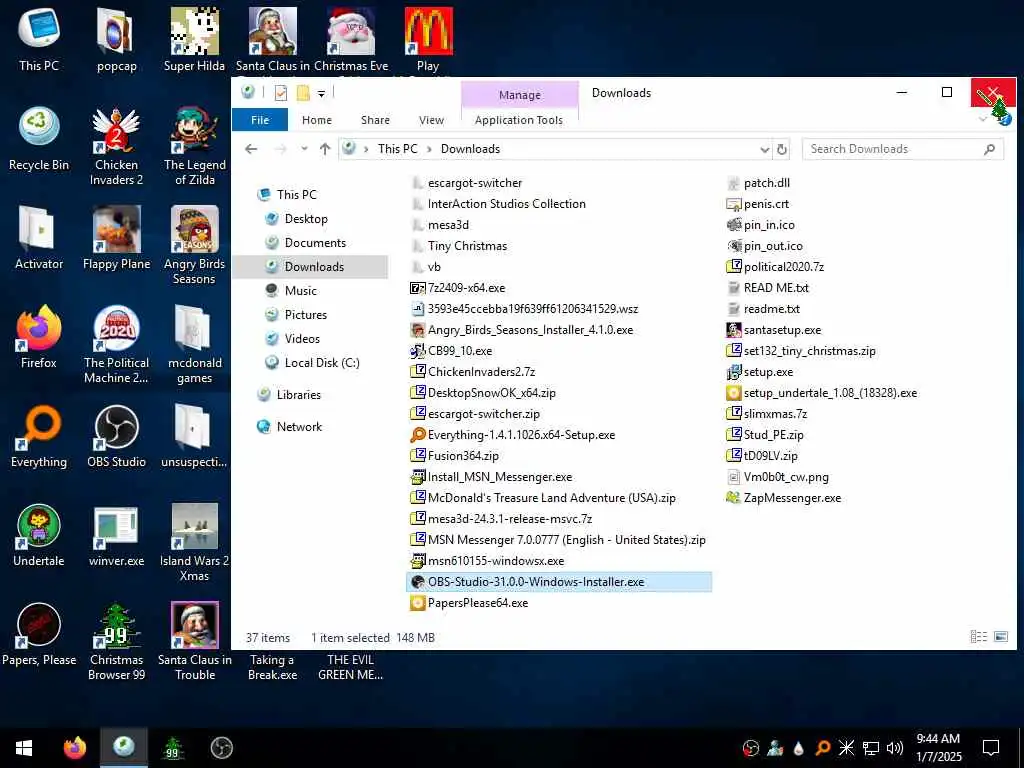Go up one folder level
Screen dimensions: 1024x768
coord(325,149)
